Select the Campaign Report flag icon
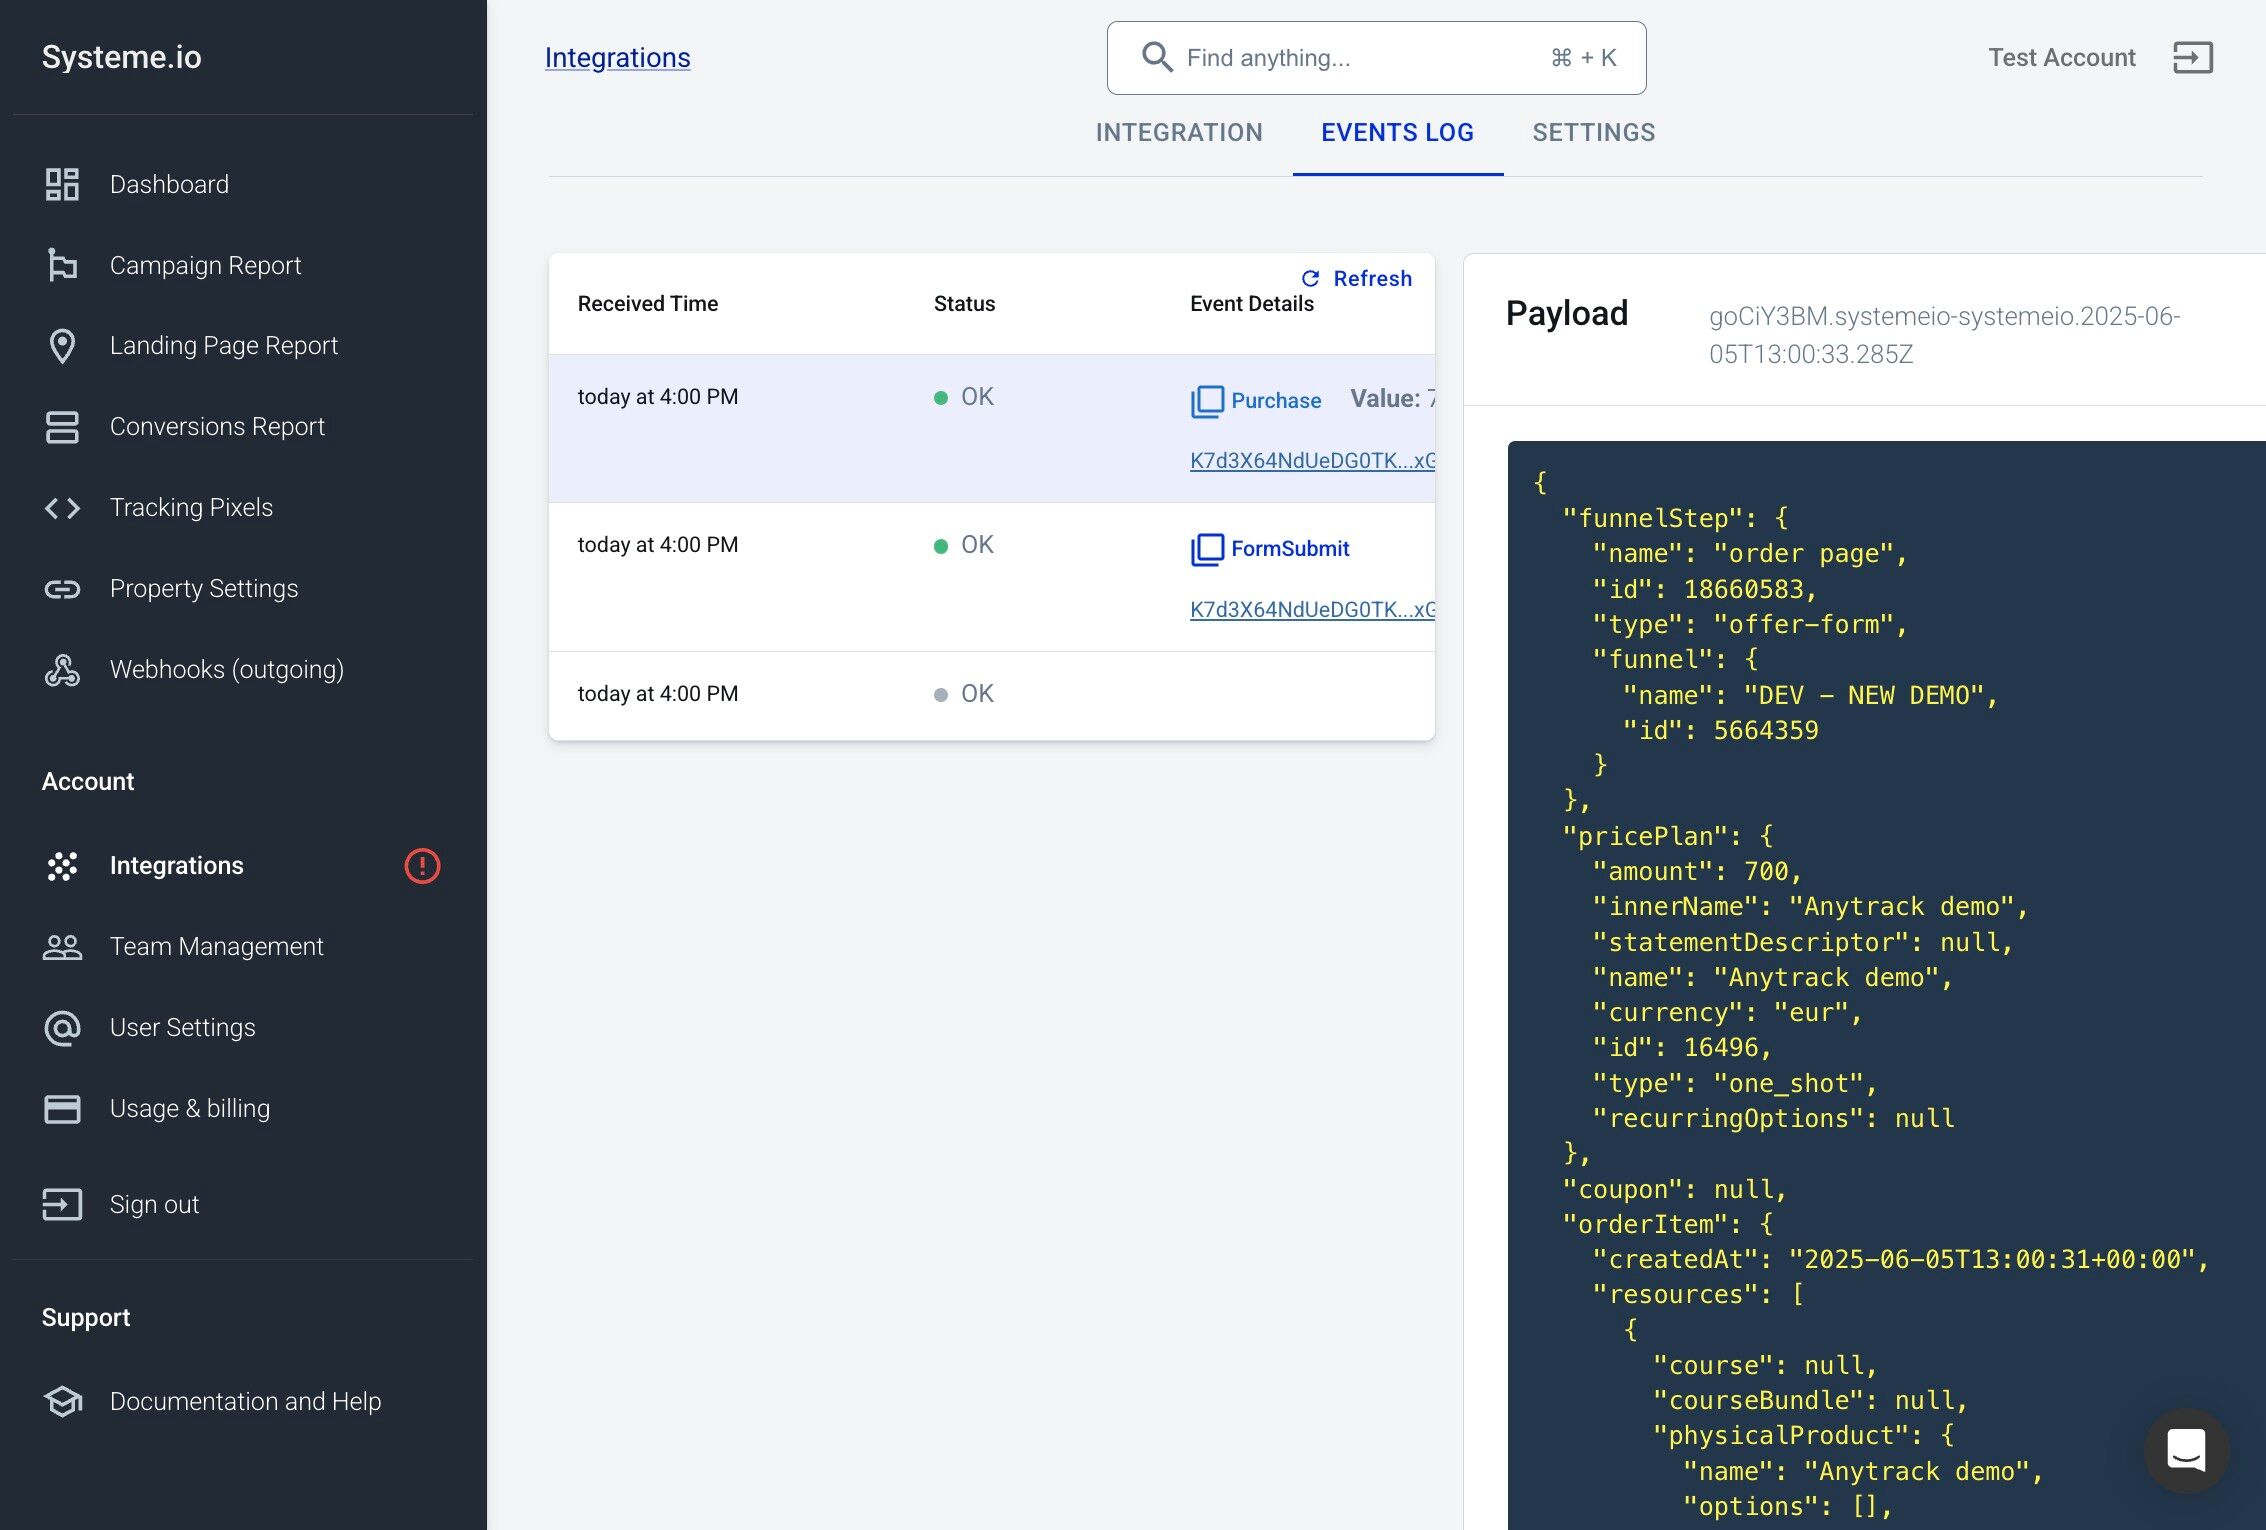Screen dimensions: 2266x1530 [x=62, y=265]
